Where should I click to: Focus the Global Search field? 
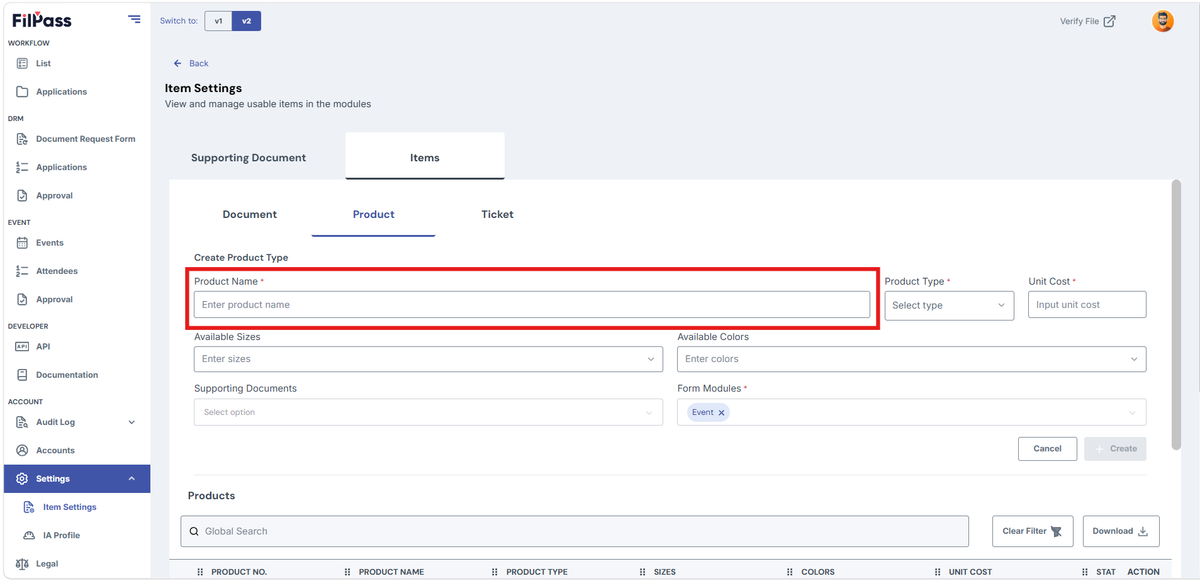click(x=575, y=531)
